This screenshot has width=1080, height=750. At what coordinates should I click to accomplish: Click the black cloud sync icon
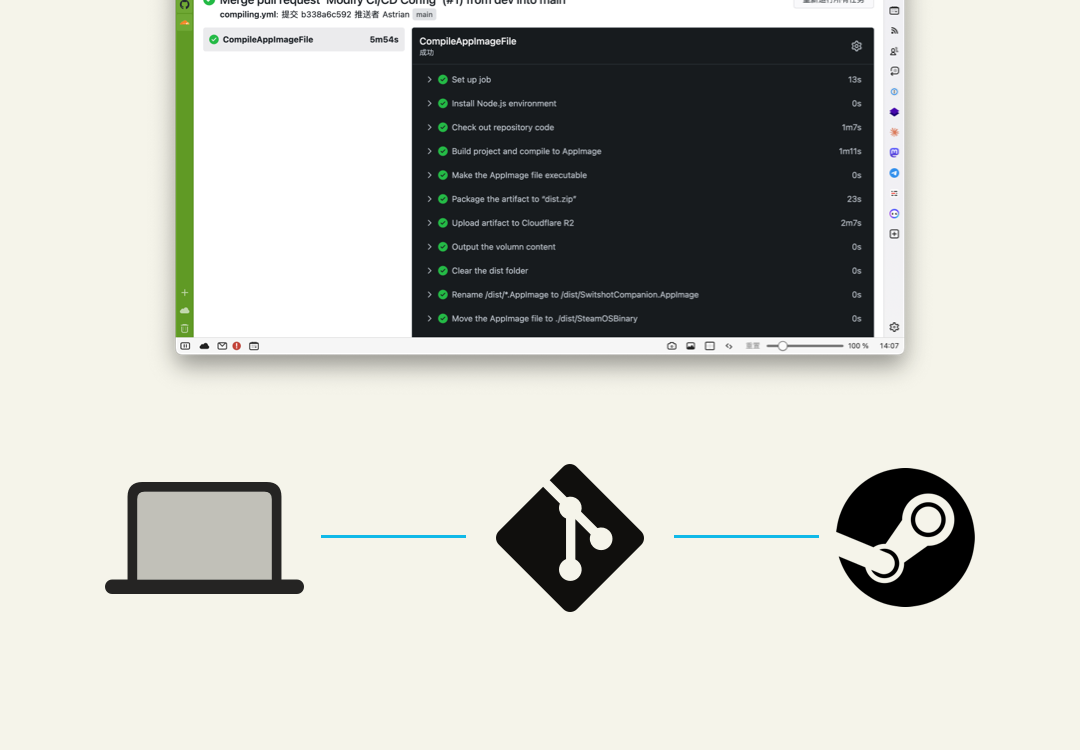[x=205, y=346]
